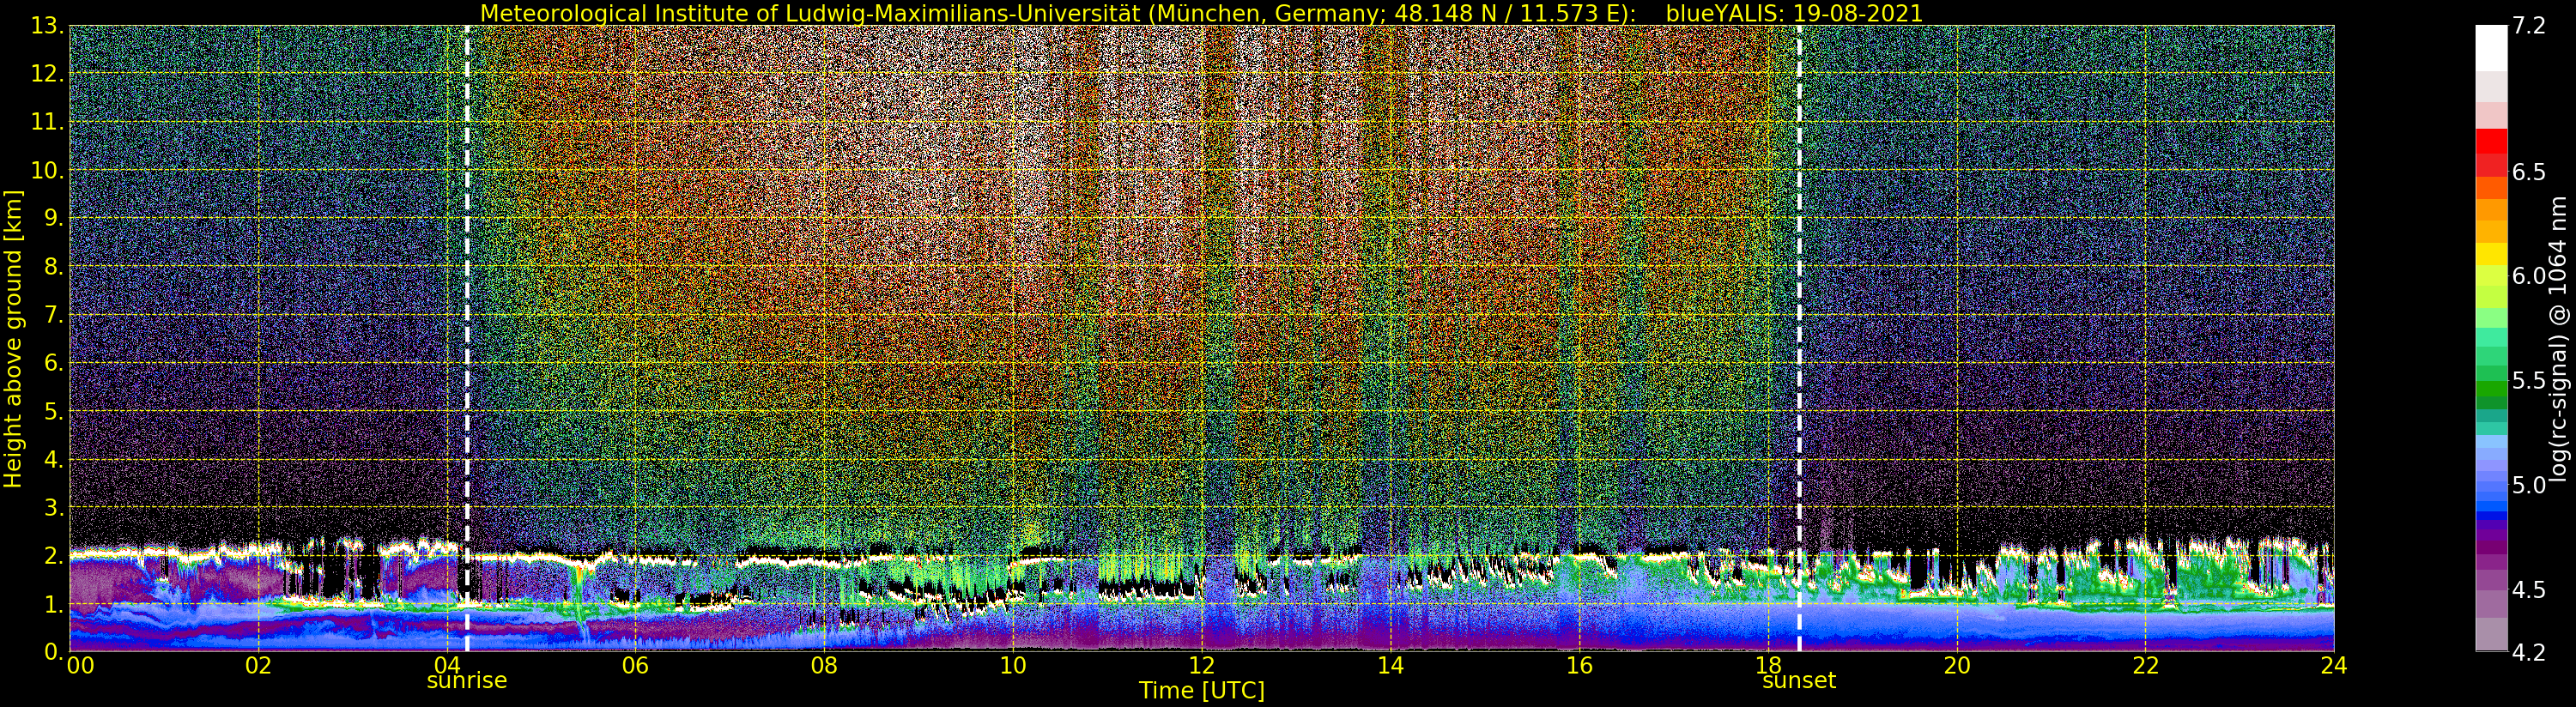Select the green colorbar segment near 5.5

tap(2491, 381)
